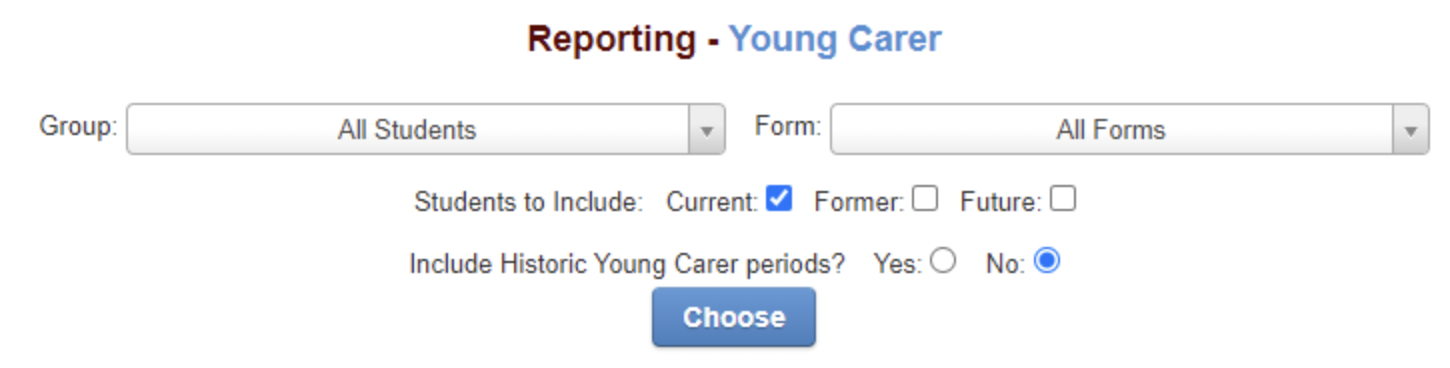Select Yes for historic Young Carer periods
1450x368 pixels.
tap(942, 261)
